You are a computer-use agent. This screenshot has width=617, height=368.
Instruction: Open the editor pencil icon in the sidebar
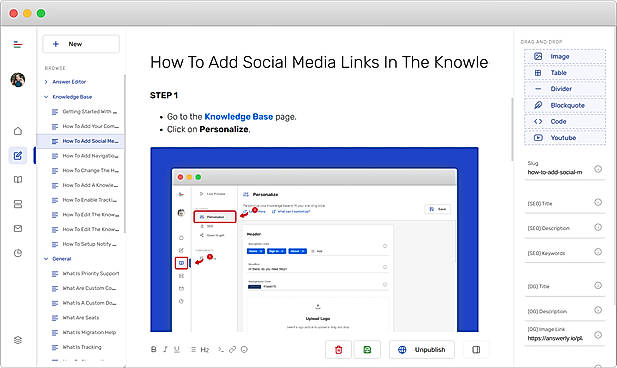click(x=18, y=155)
